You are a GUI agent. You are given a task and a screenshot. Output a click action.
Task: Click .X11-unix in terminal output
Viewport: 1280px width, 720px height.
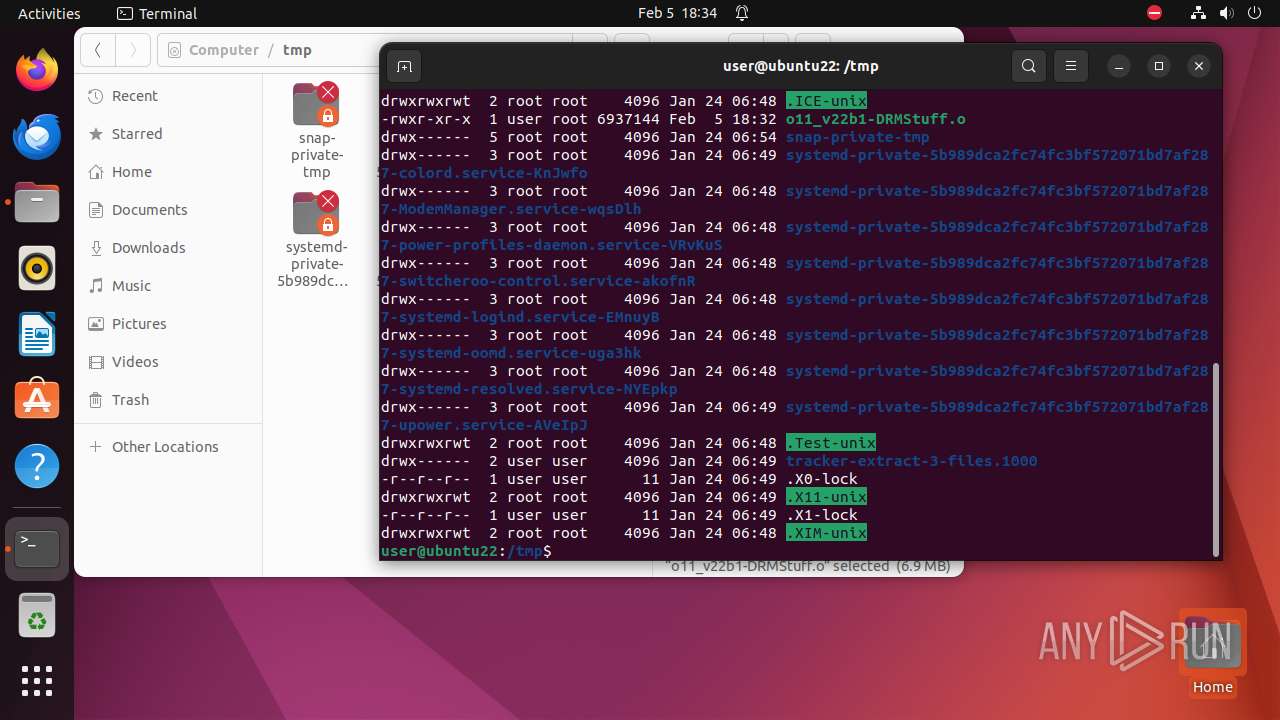pyautogui.click(x=826, y=497)
